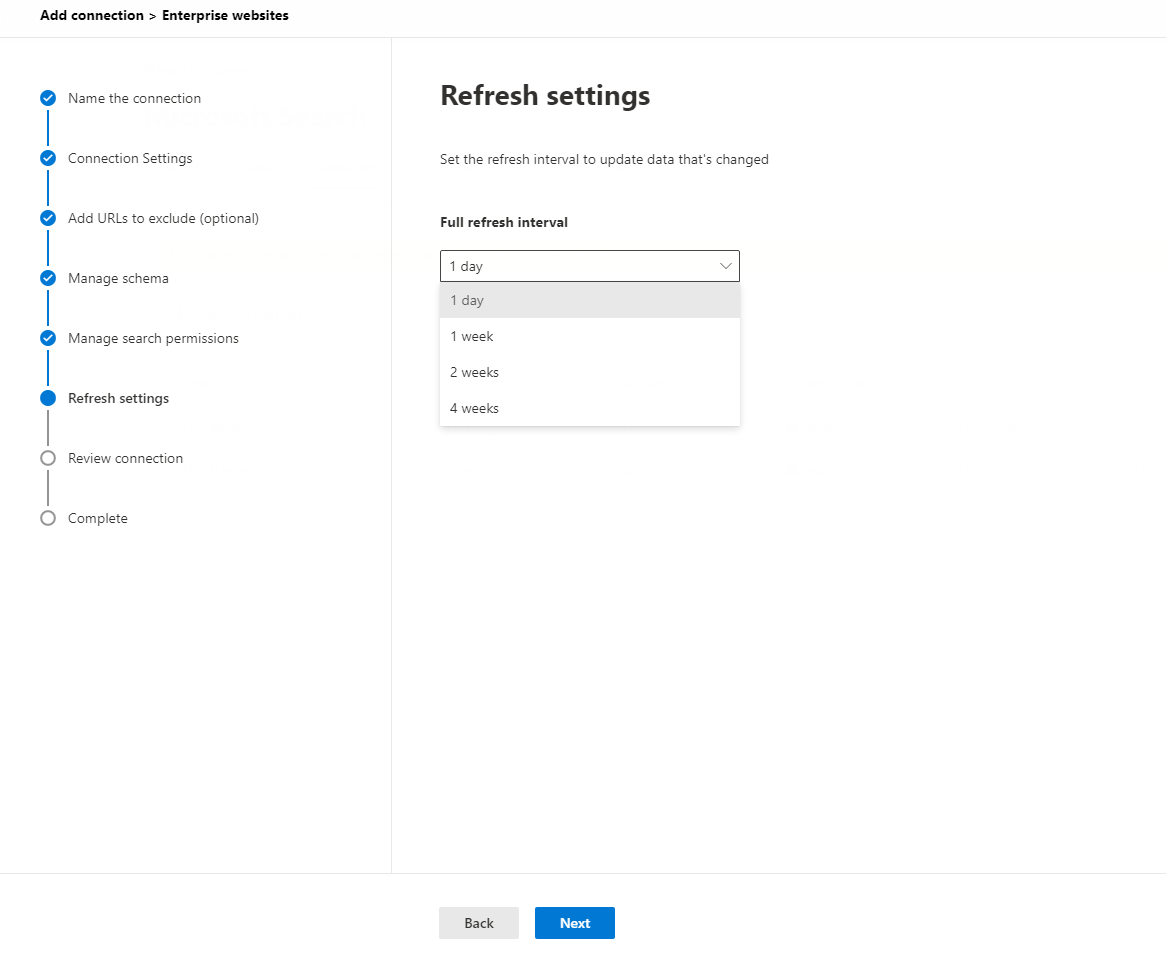Click the Review connection step circle
Viewport: 1166px width, 958px height.
[x=48, y=458]
